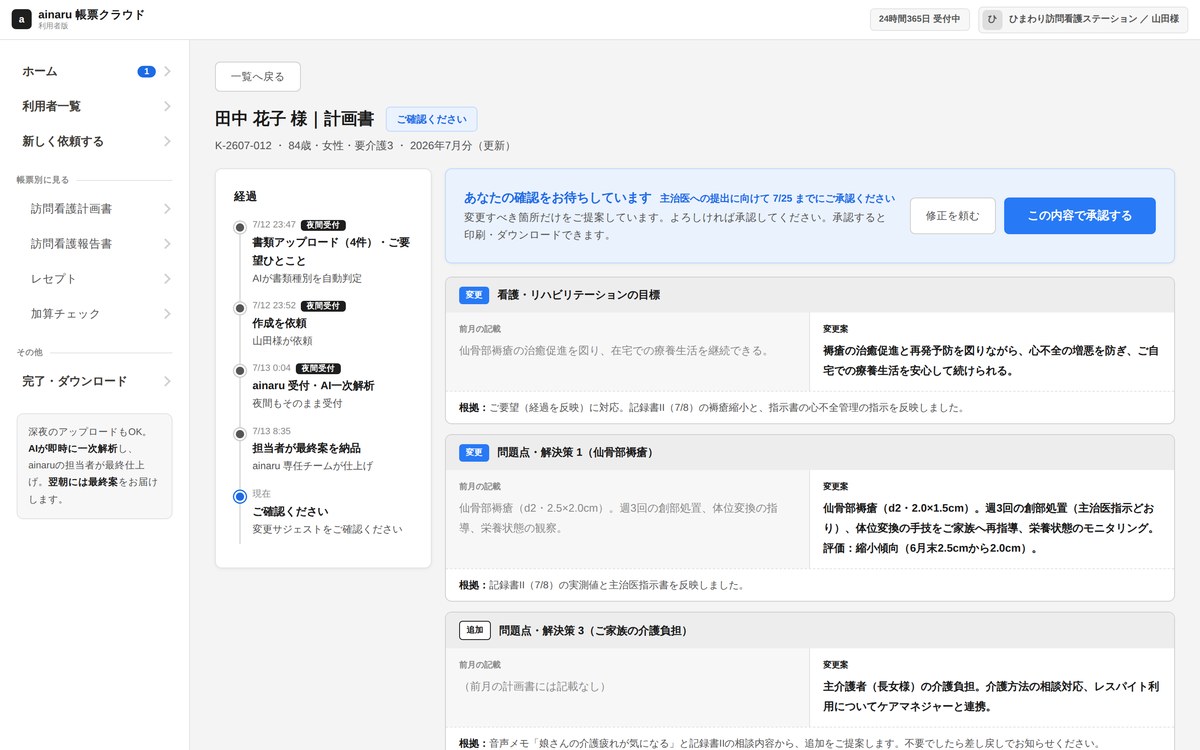Viewport: 1200px width, 750px height.
Task: Click the 深夜のアップロードもOK info box
Action: [94, 466]
